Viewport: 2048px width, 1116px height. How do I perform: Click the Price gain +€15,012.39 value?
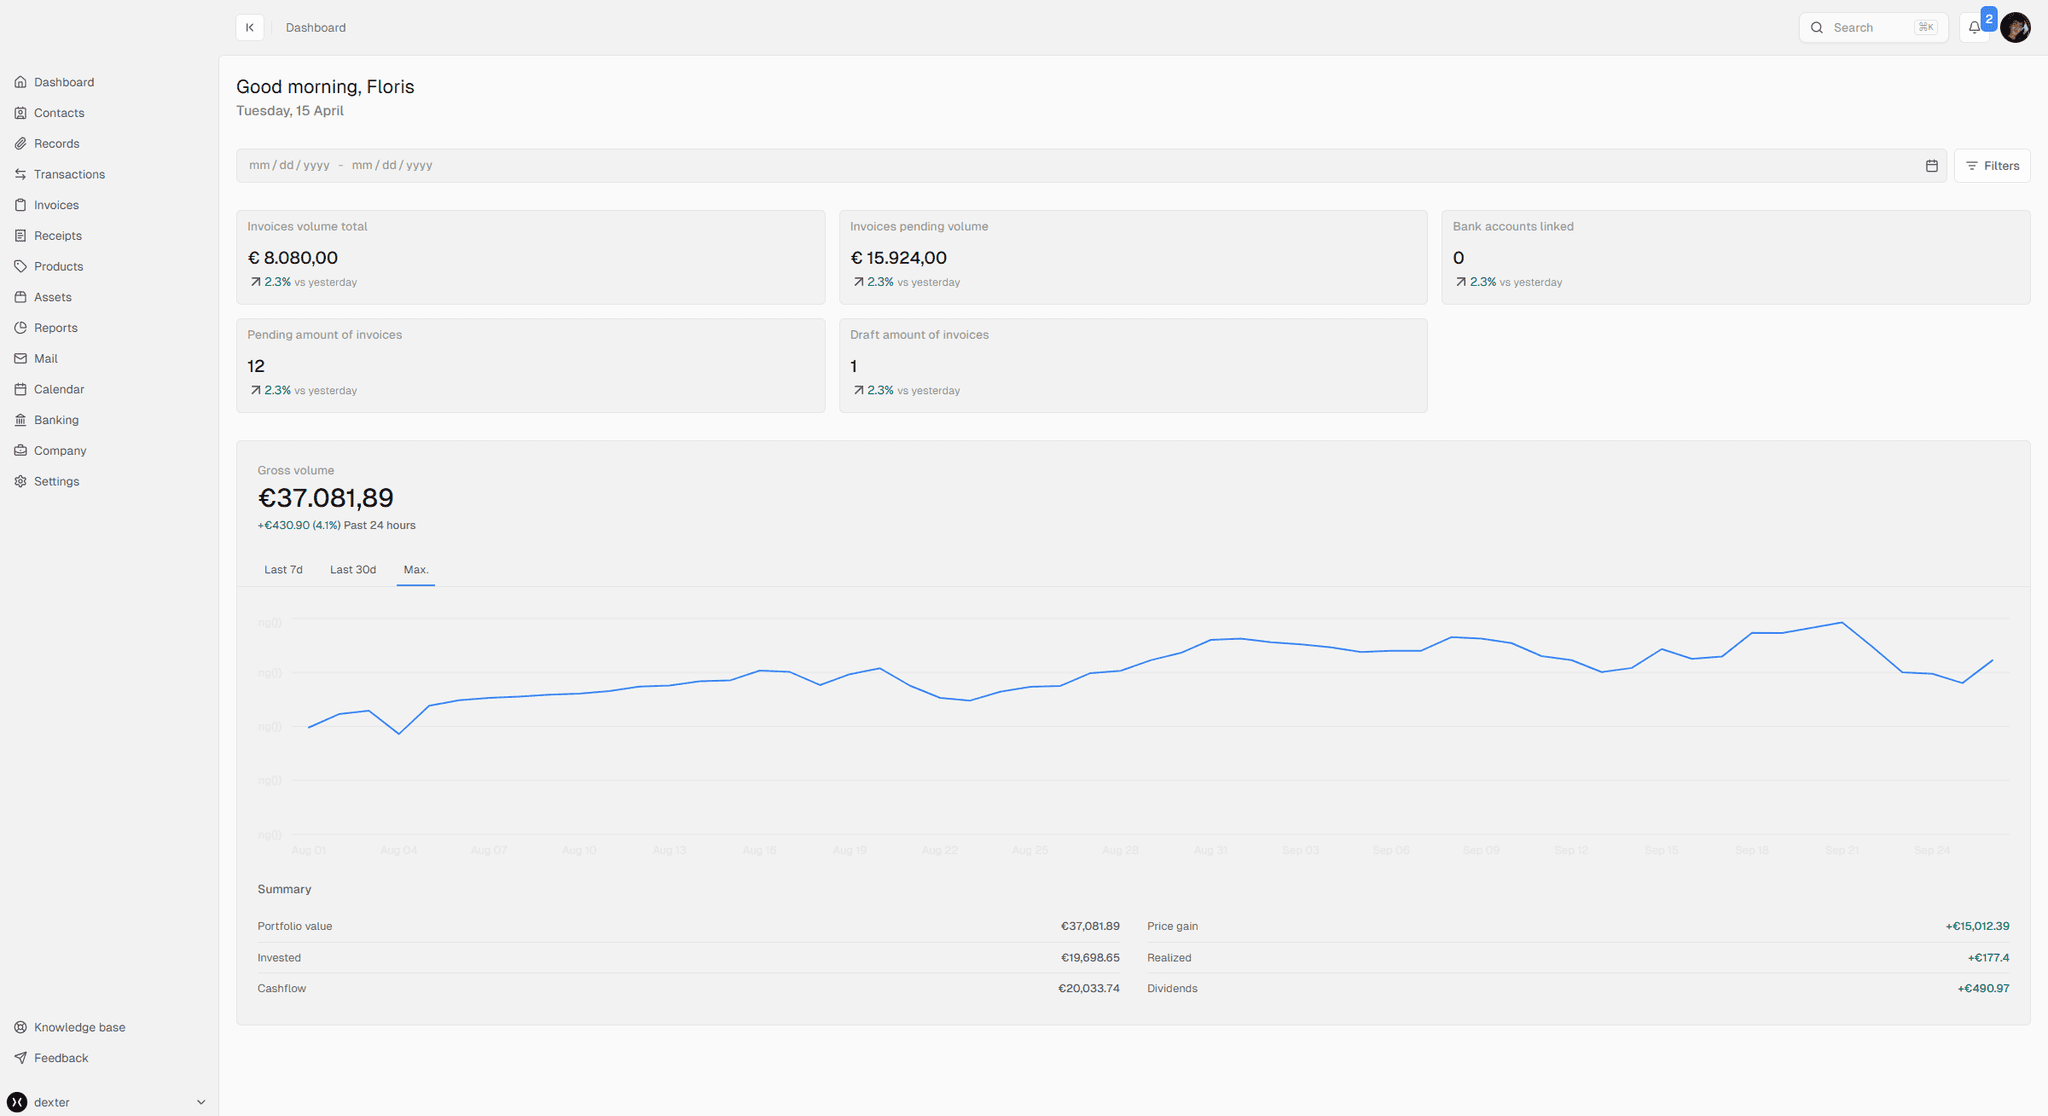click(x=1977, y=927)
